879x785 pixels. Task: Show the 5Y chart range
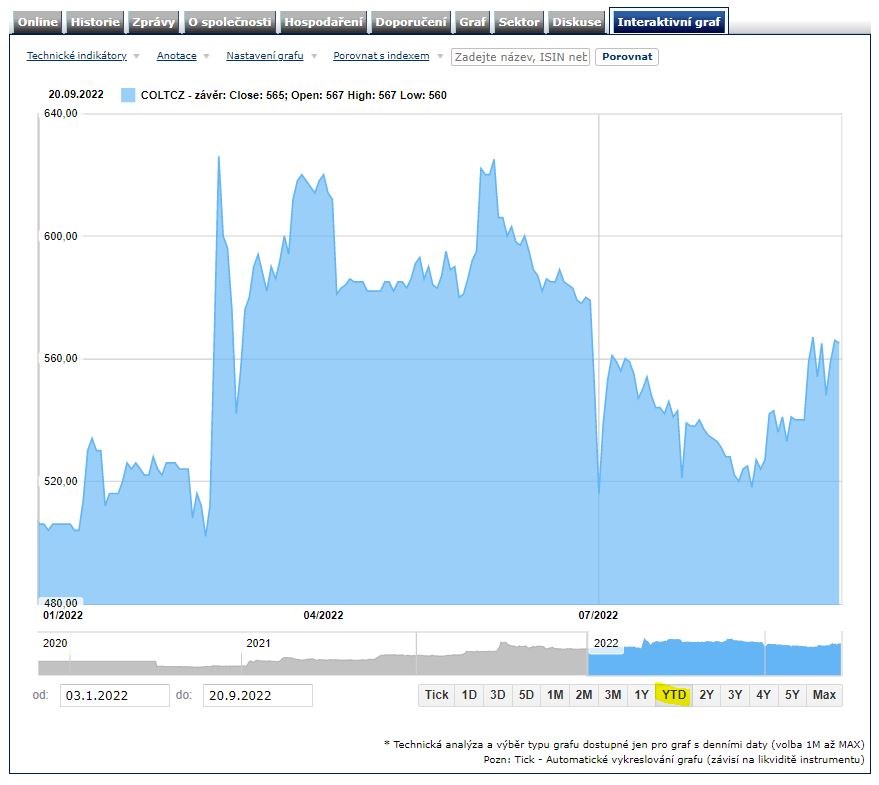(792, 695)
